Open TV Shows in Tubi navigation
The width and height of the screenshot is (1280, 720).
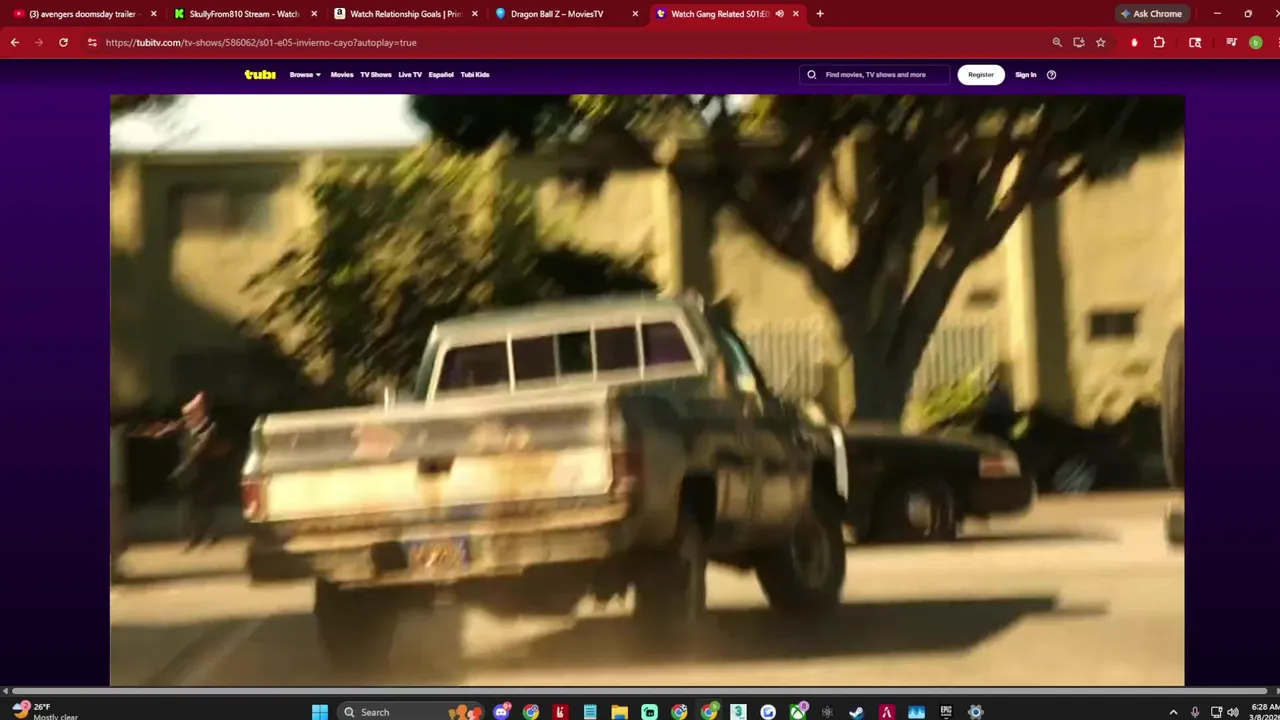click(x=376, y=75)
